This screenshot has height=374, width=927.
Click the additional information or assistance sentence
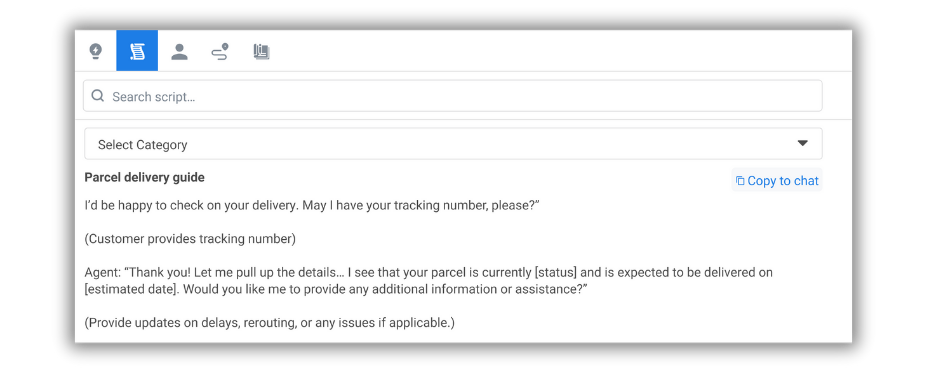[378, 290]
